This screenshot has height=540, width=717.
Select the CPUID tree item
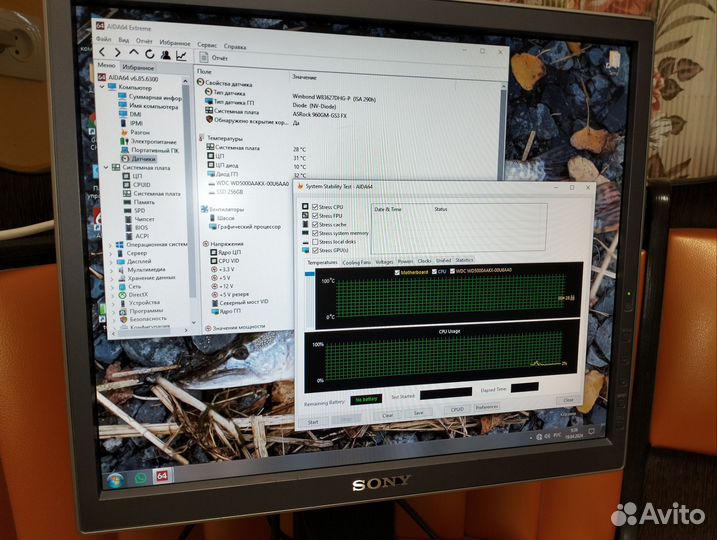(x=142, y=185)
